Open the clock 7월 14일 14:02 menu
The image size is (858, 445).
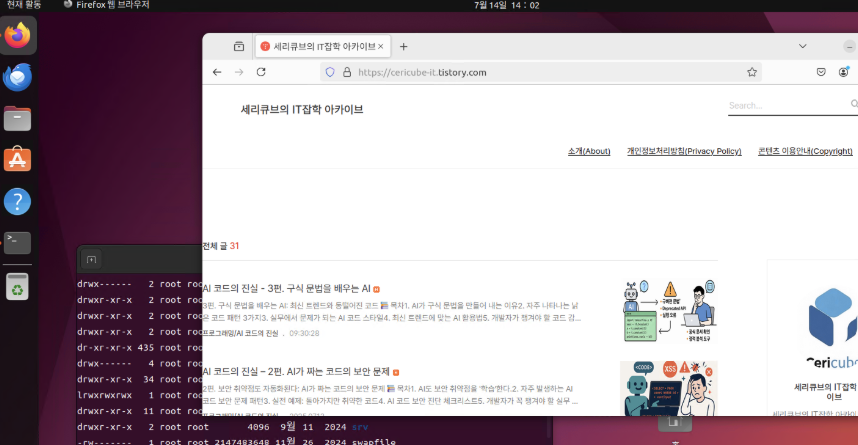(x=507, y=5)
